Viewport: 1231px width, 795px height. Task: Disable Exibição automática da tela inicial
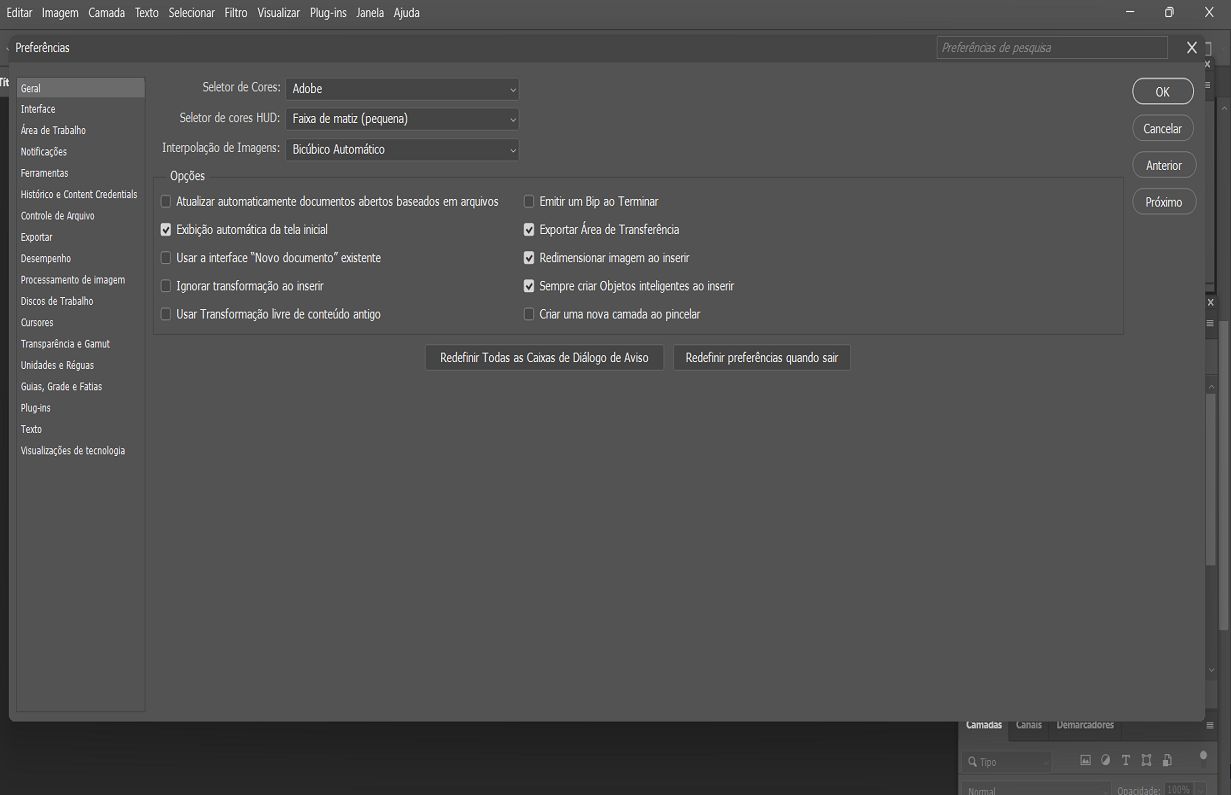(166, 229)
